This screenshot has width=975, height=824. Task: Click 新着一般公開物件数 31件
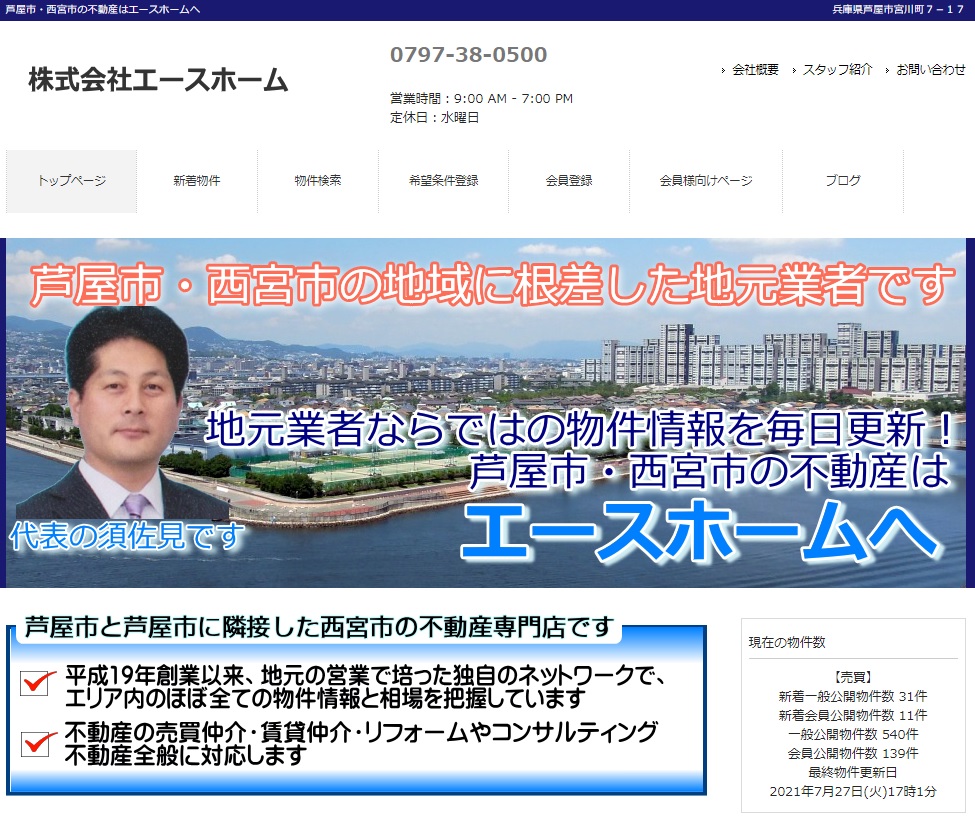[x=853, y=697]
